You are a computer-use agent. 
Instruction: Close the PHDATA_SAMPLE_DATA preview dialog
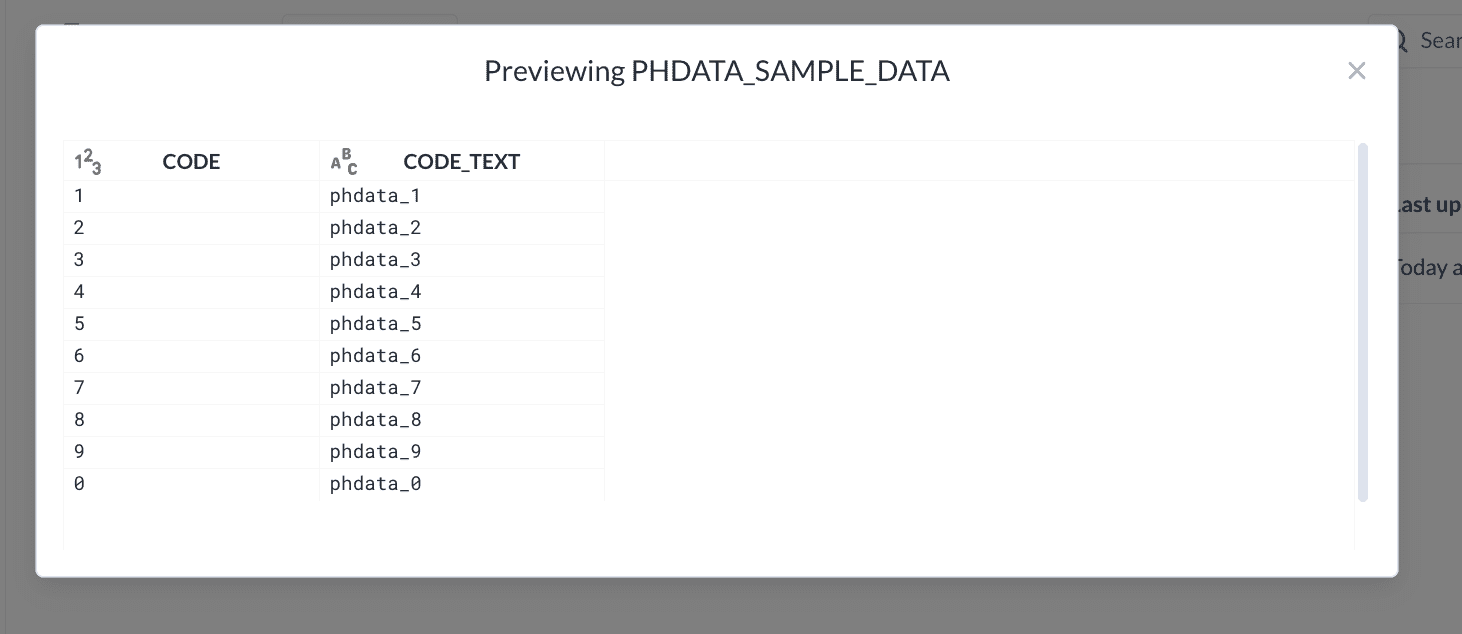(x=1356, y=71)
